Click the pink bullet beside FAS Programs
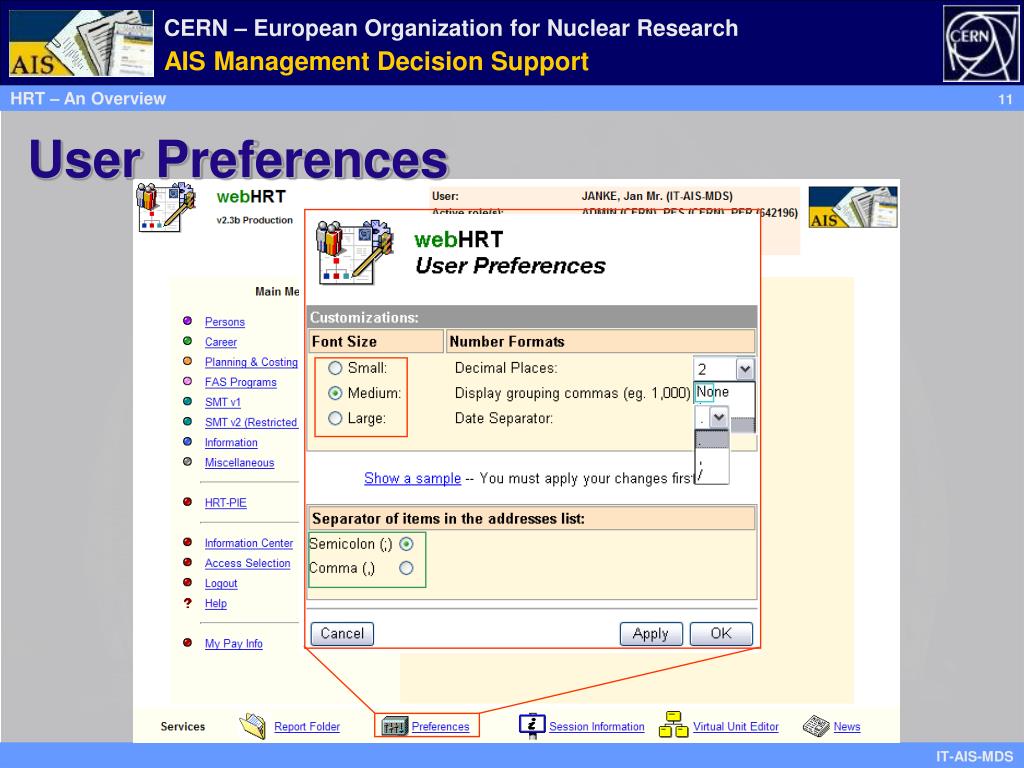 pyautogui.click(x=187, y=381)
